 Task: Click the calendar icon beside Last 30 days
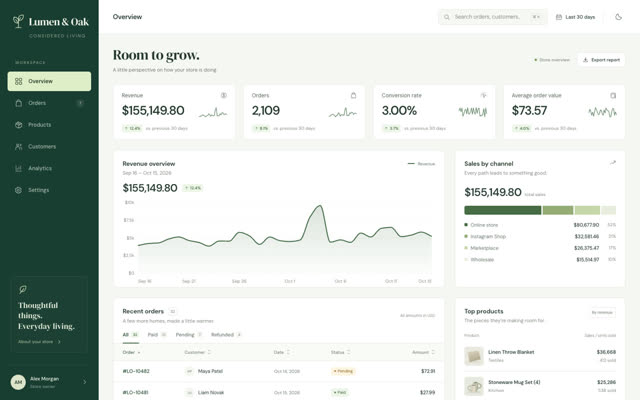pos(559,17)
